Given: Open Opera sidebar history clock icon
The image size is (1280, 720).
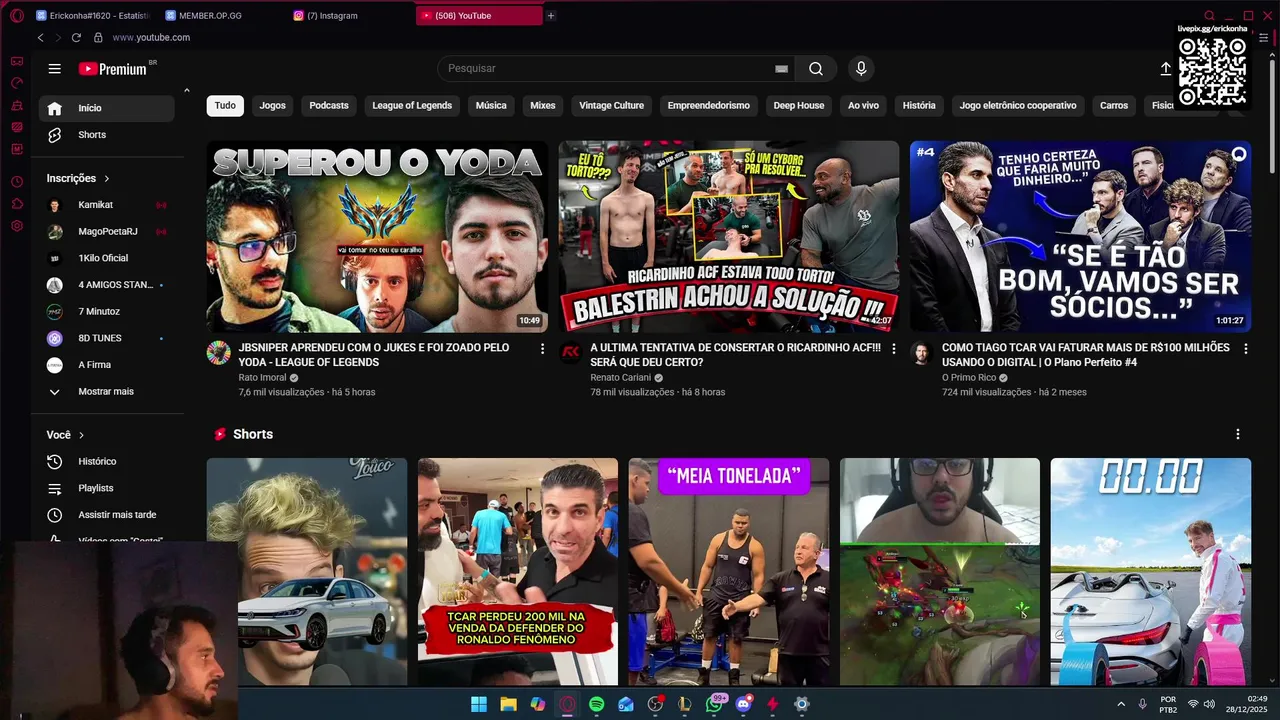Looking at the screenshot, I should [x=17, y=182].
